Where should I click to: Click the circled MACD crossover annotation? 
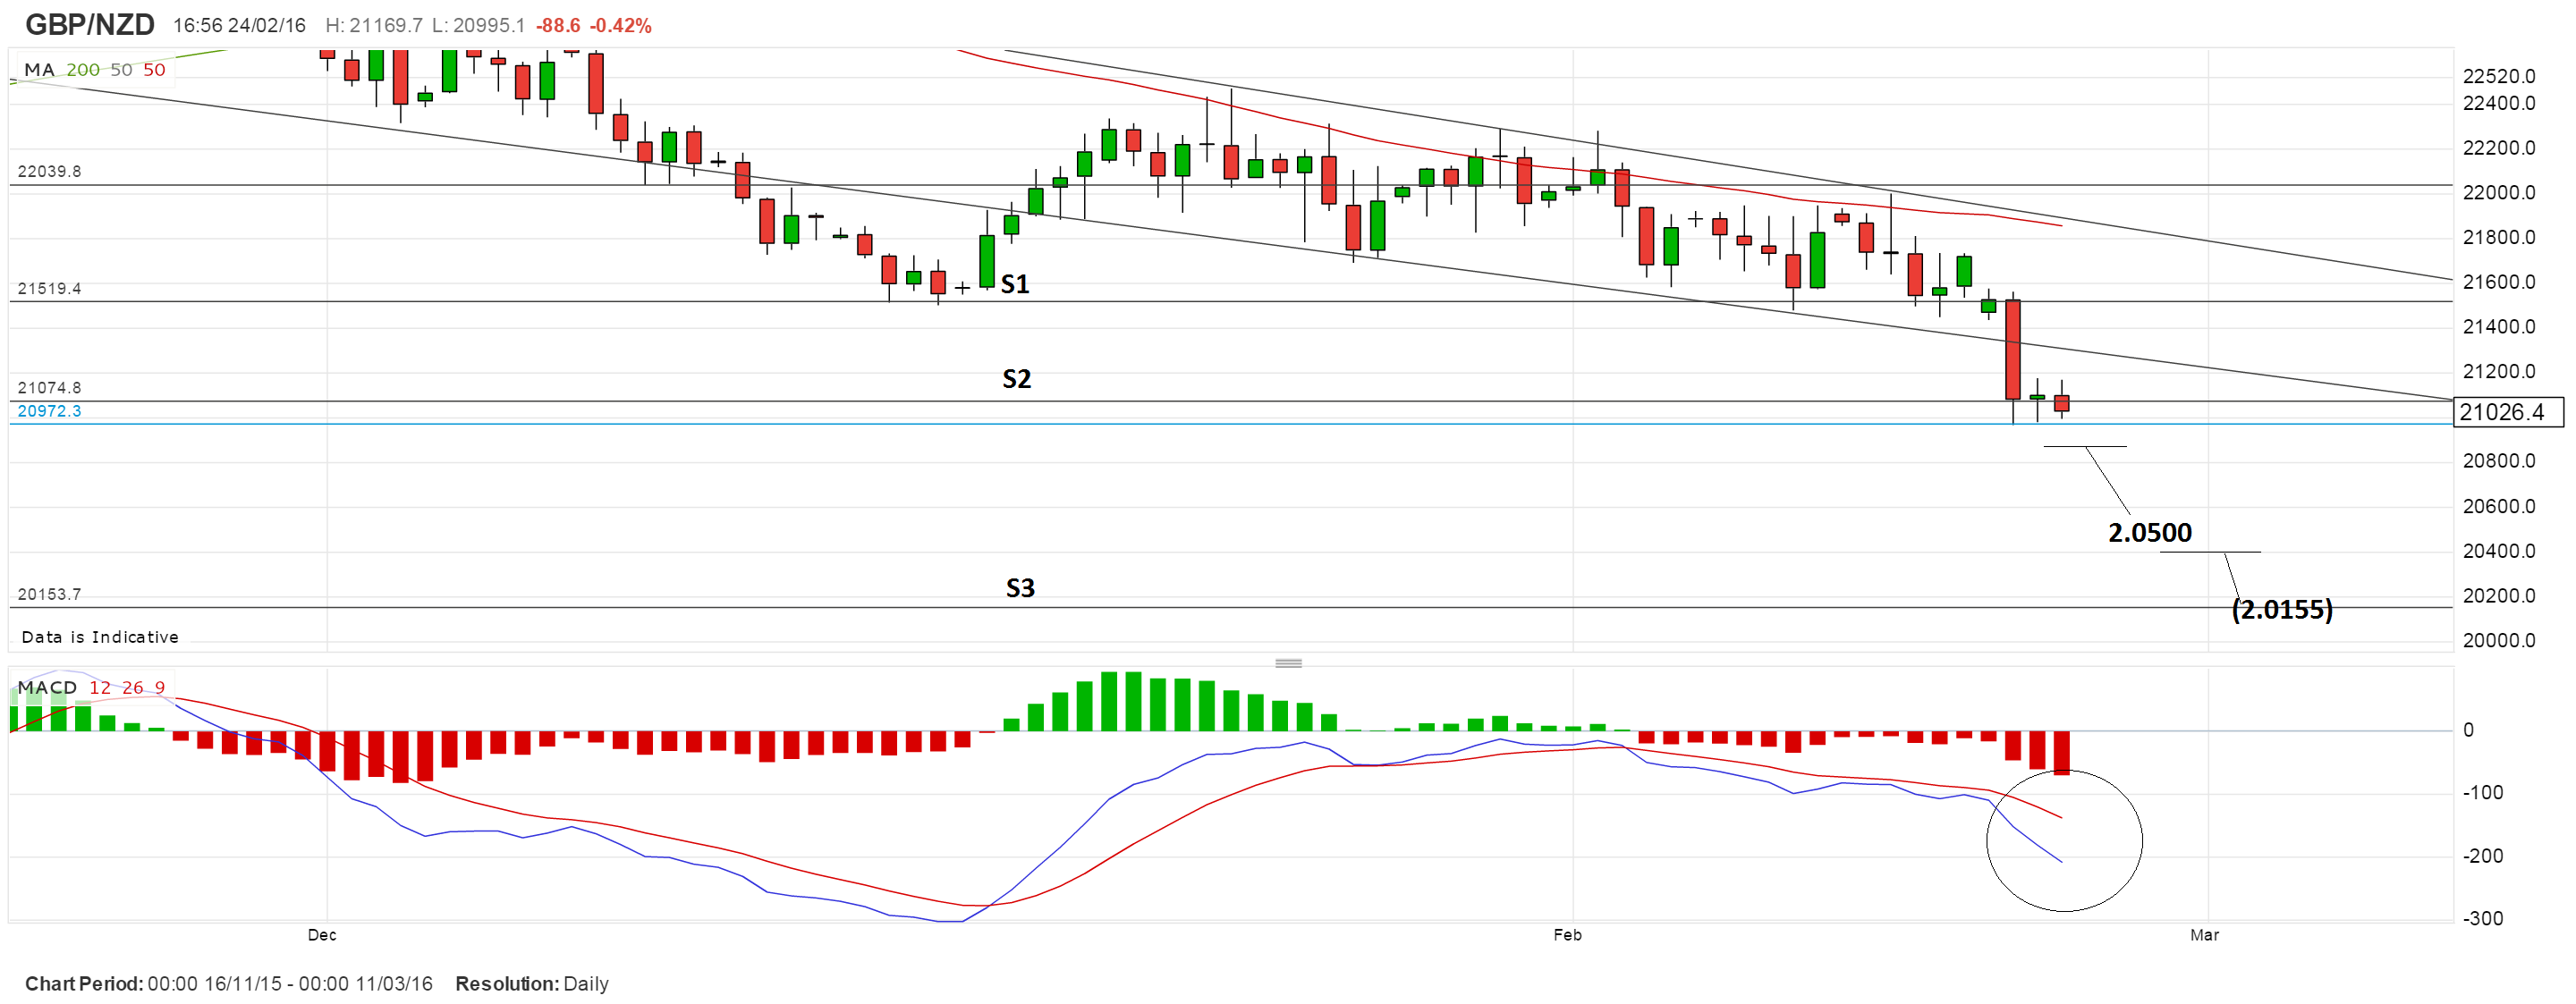point(2064,840)
